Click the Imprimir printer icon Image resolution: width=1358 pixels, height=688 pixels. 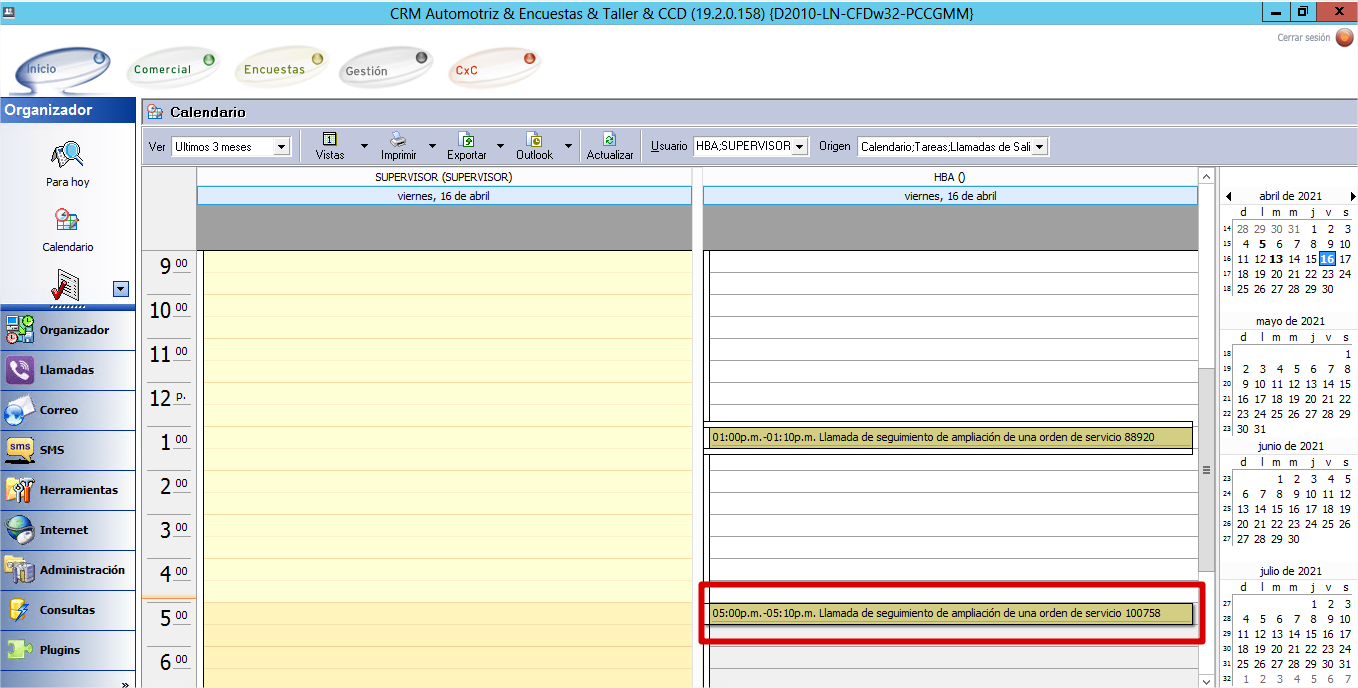(x=397, y=140)
